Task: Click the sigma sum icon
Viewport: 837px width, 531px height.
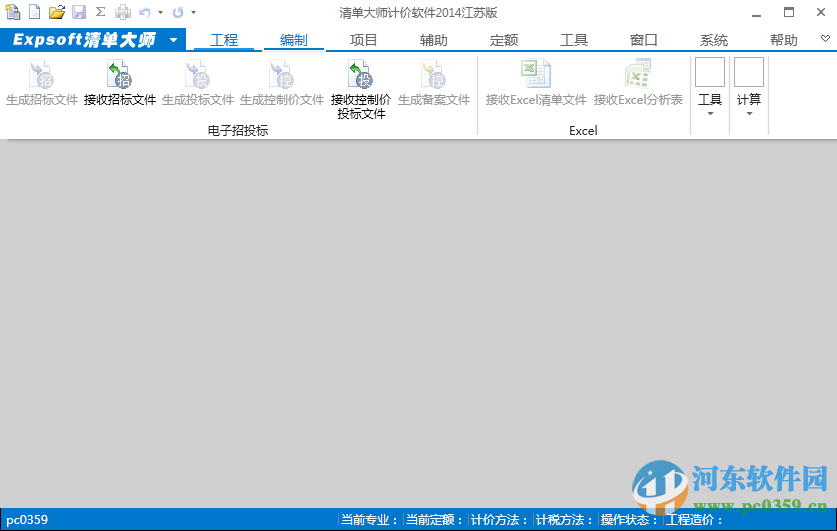Action: 100,12
